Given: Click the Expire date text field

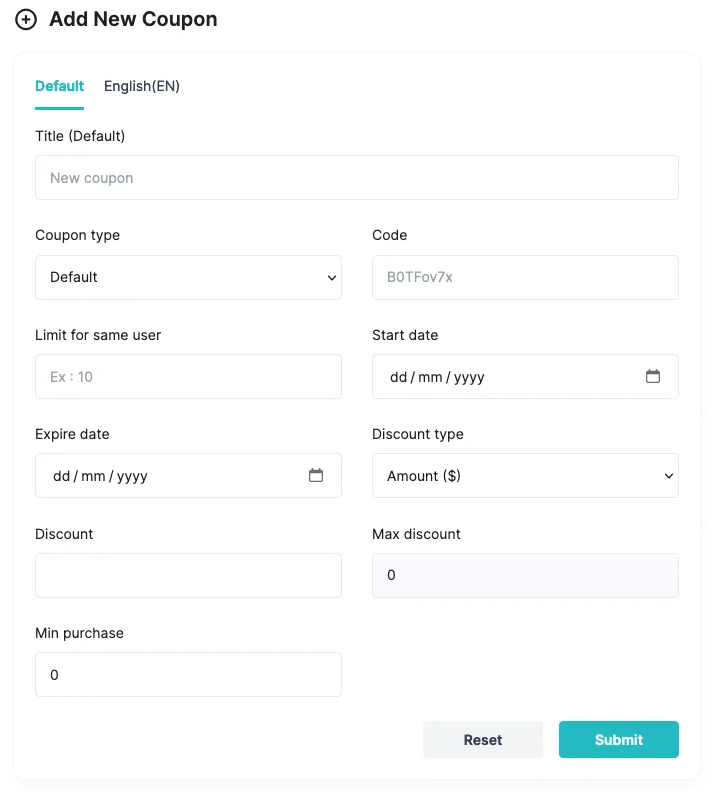Looking at the screenshot, I should 188,475.
